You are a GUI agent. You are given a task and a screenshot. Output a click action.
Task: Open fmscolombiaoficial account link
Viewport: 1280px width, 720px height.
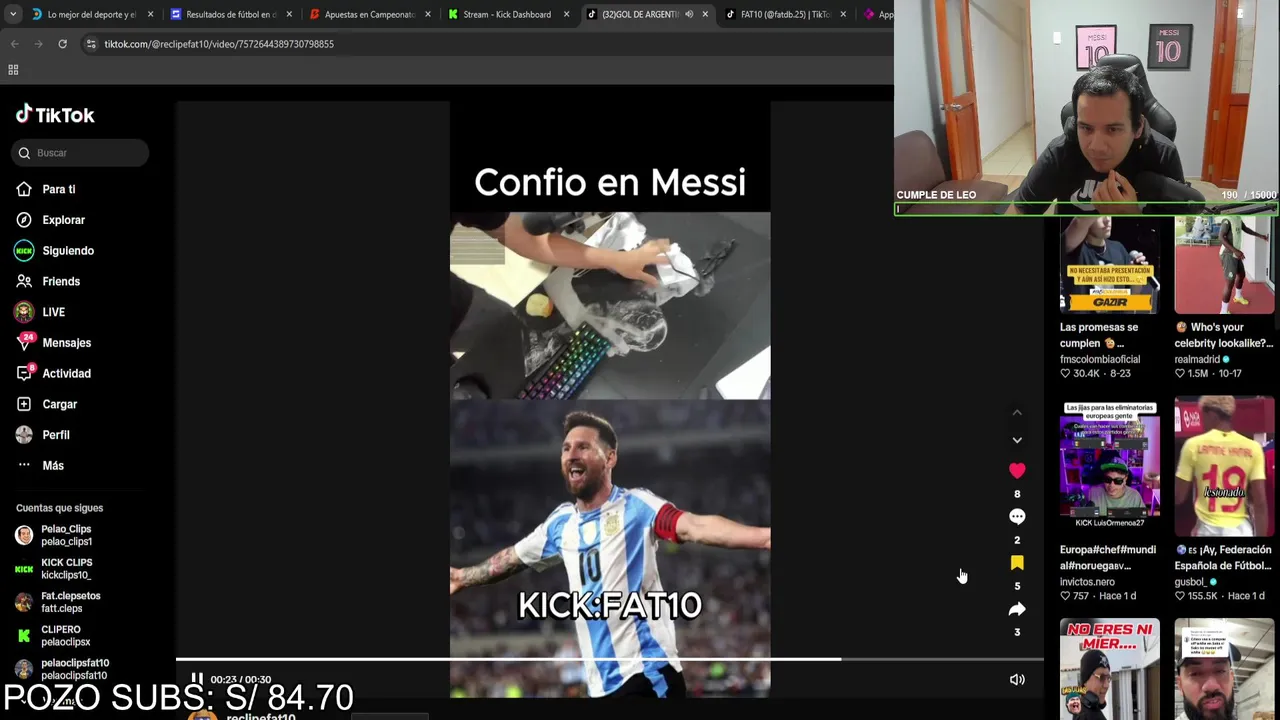pyautogui.click(x=1100, y=360)
